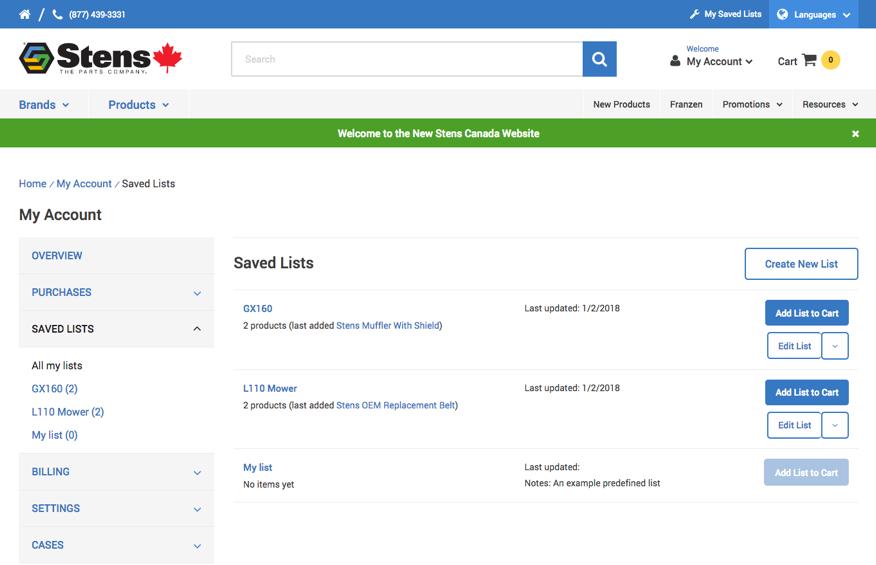
Task: Add L110 Mower list to cart
Action: coord(807,392)
